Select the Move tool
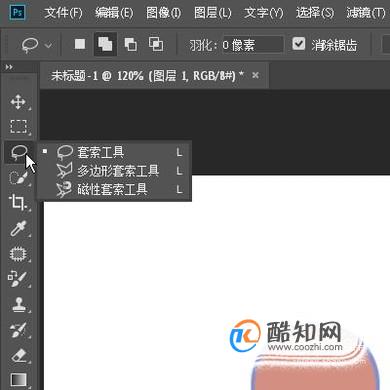This screenshot has height=390, width=390. 18,102
